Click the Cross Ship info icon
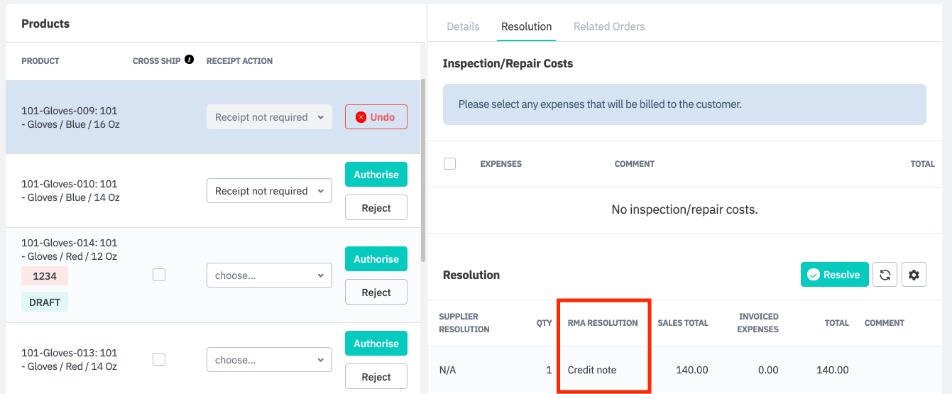 (189, 59)
